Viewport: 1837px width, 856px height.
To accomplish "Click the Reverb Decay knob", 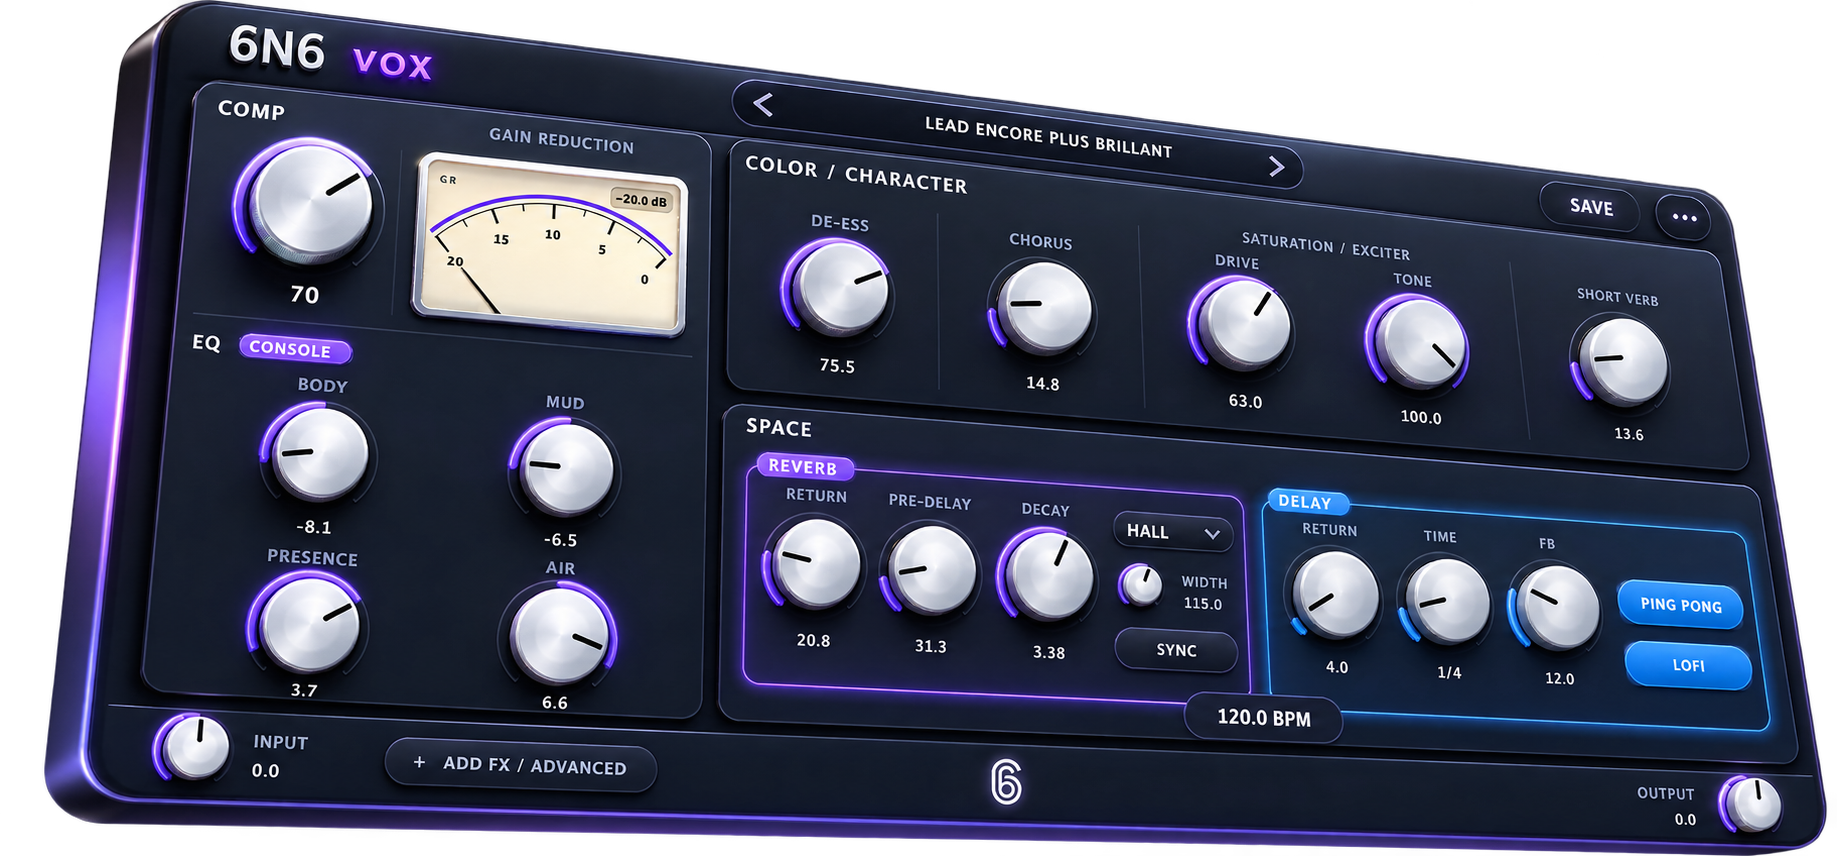I will [1049, 576].
